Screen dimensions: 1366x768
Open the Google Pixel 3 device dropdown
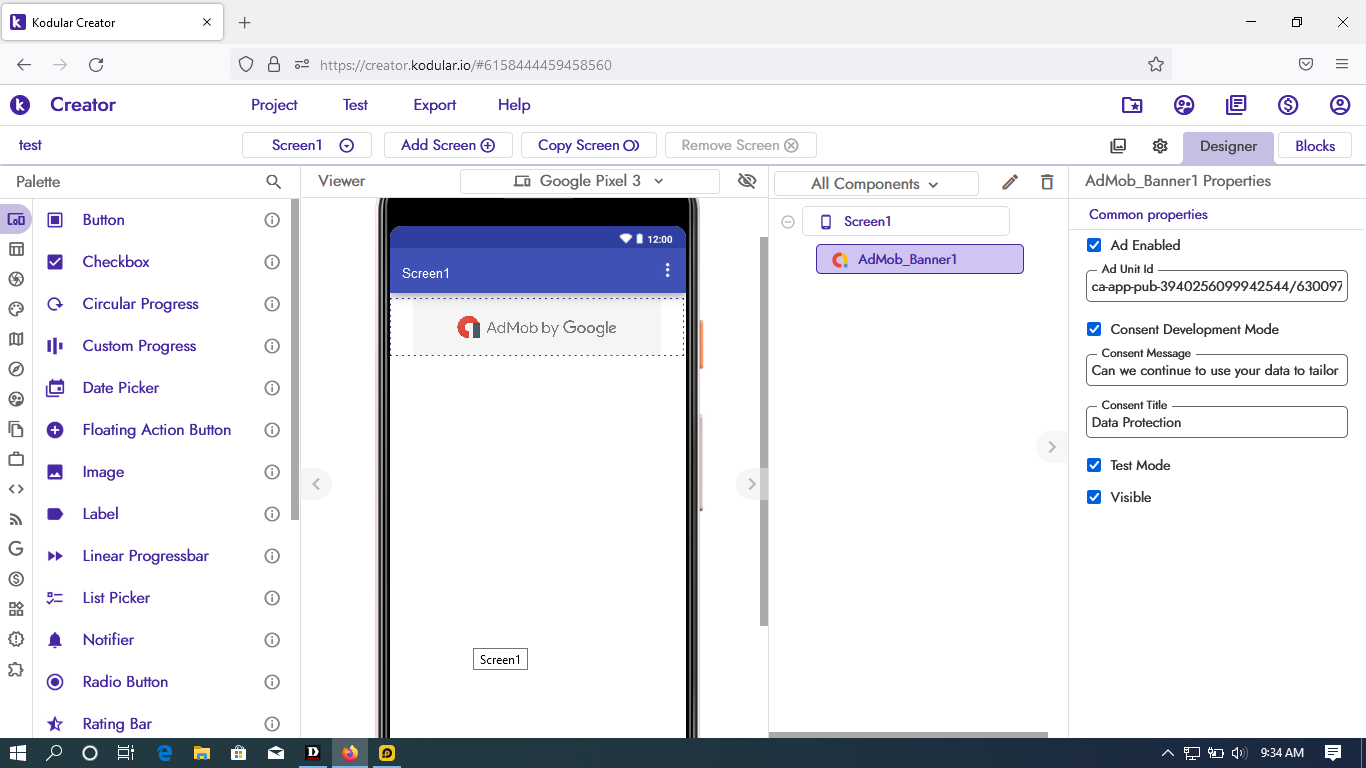tap(589, 181)
